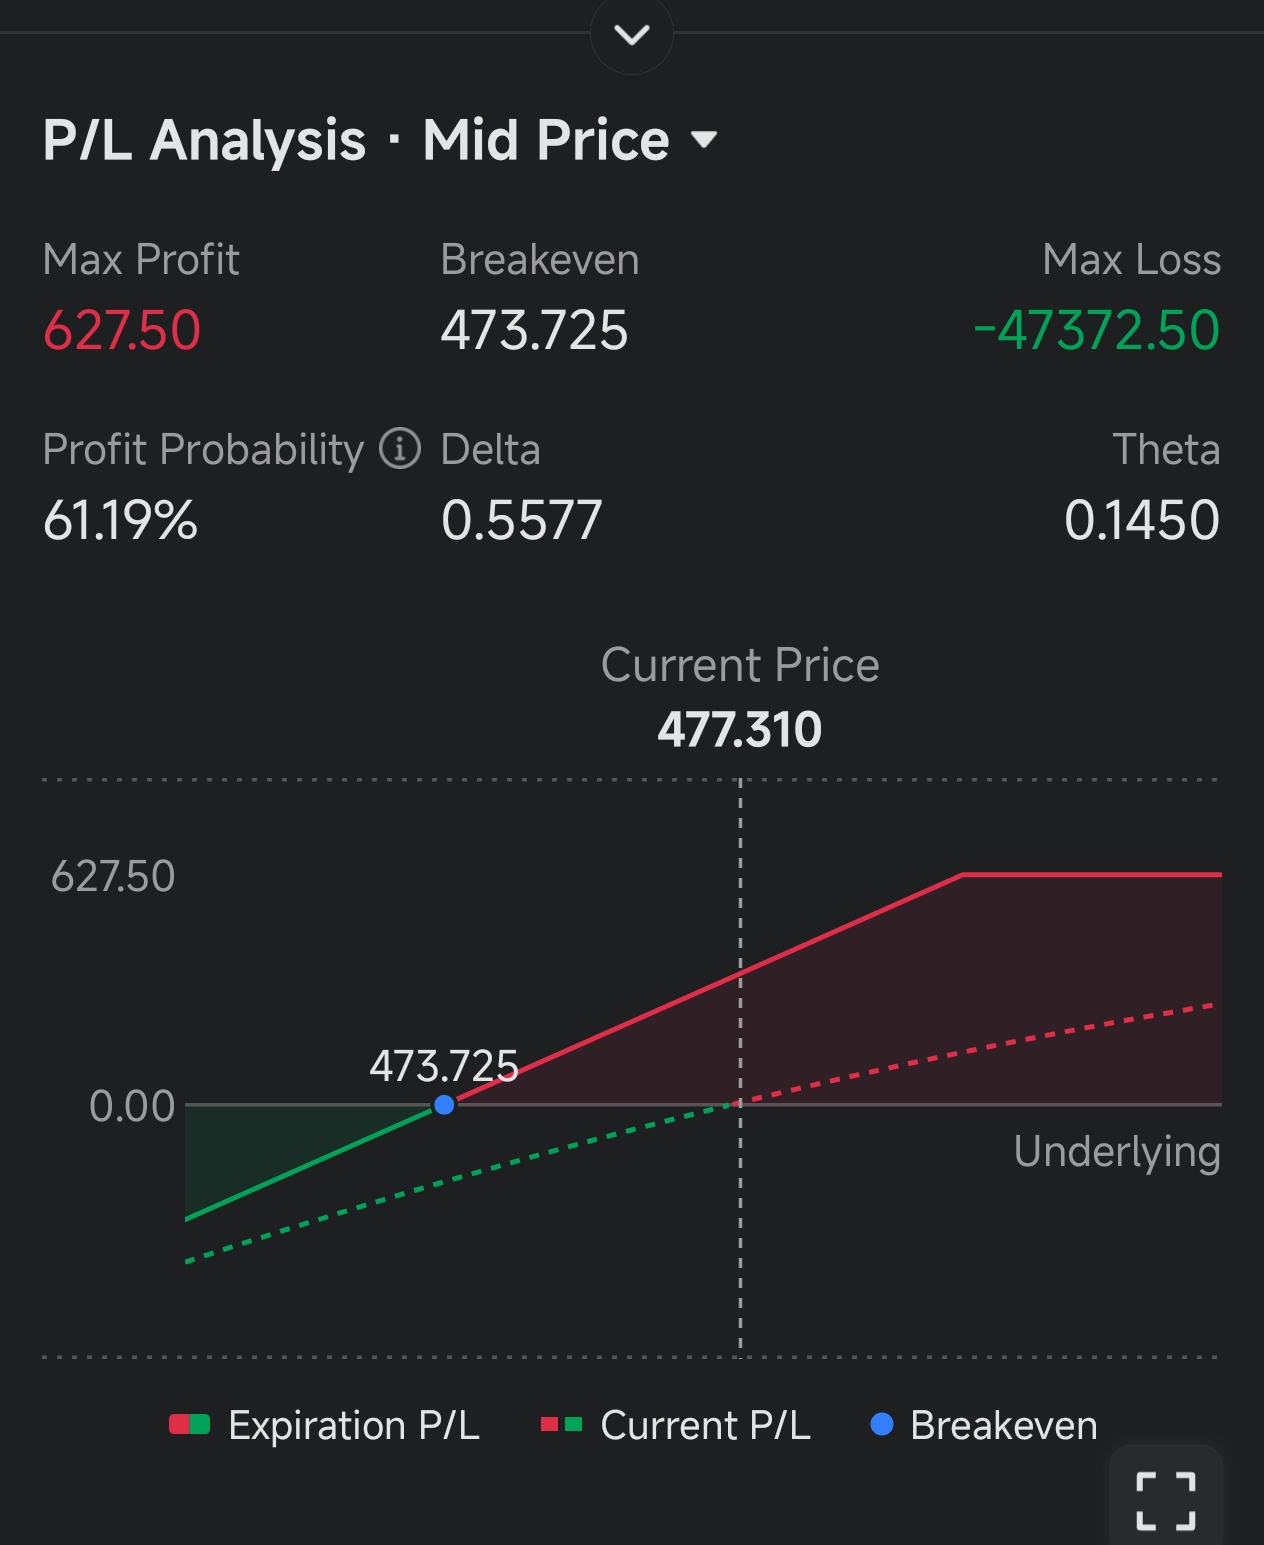Screen dimensions: 1264x1545
Task: Click the 473.725 breakeven chart label
Action: [x=444, y=1066]
